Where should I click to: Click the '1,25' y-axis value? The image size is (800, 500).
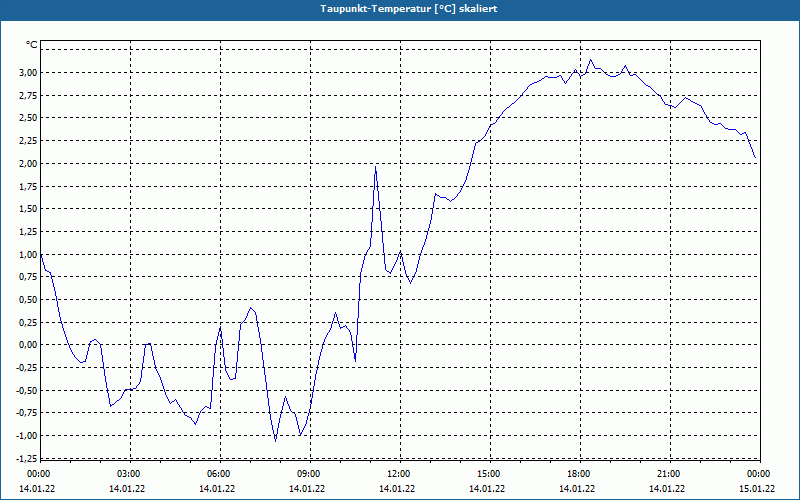[28, 232]
